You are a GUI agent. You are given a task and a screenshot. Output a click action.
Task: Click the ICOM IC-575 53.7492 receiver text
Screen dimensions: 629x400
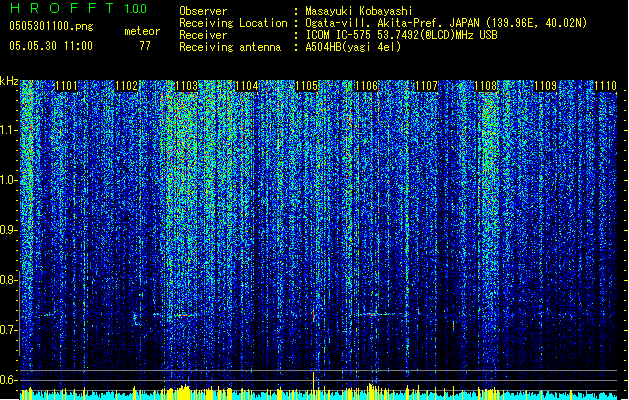click(x=401, y=35)
